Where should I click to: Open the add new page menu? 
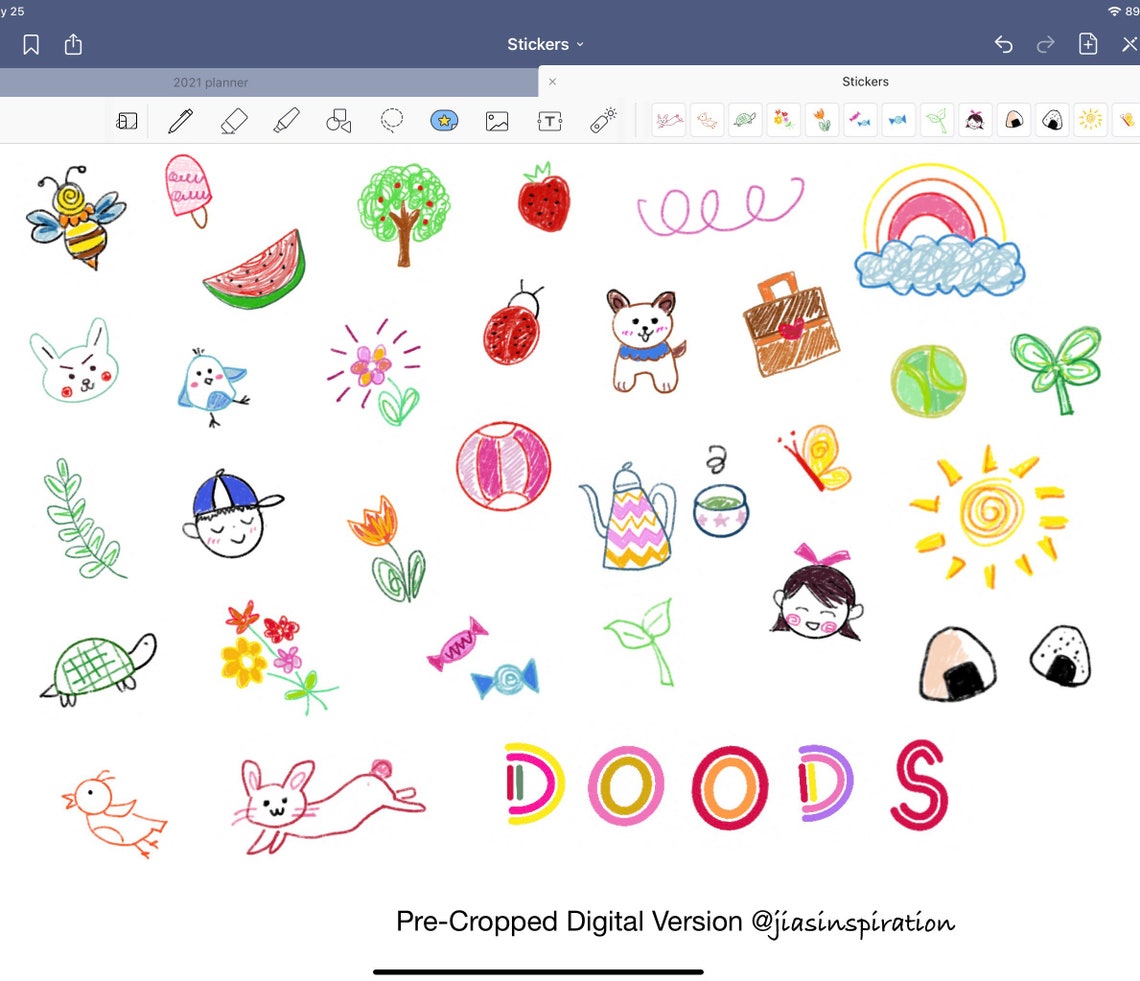(1087, 44)
